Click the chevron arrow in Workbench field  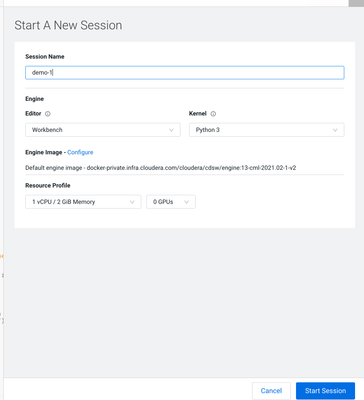tap(171, 130)
